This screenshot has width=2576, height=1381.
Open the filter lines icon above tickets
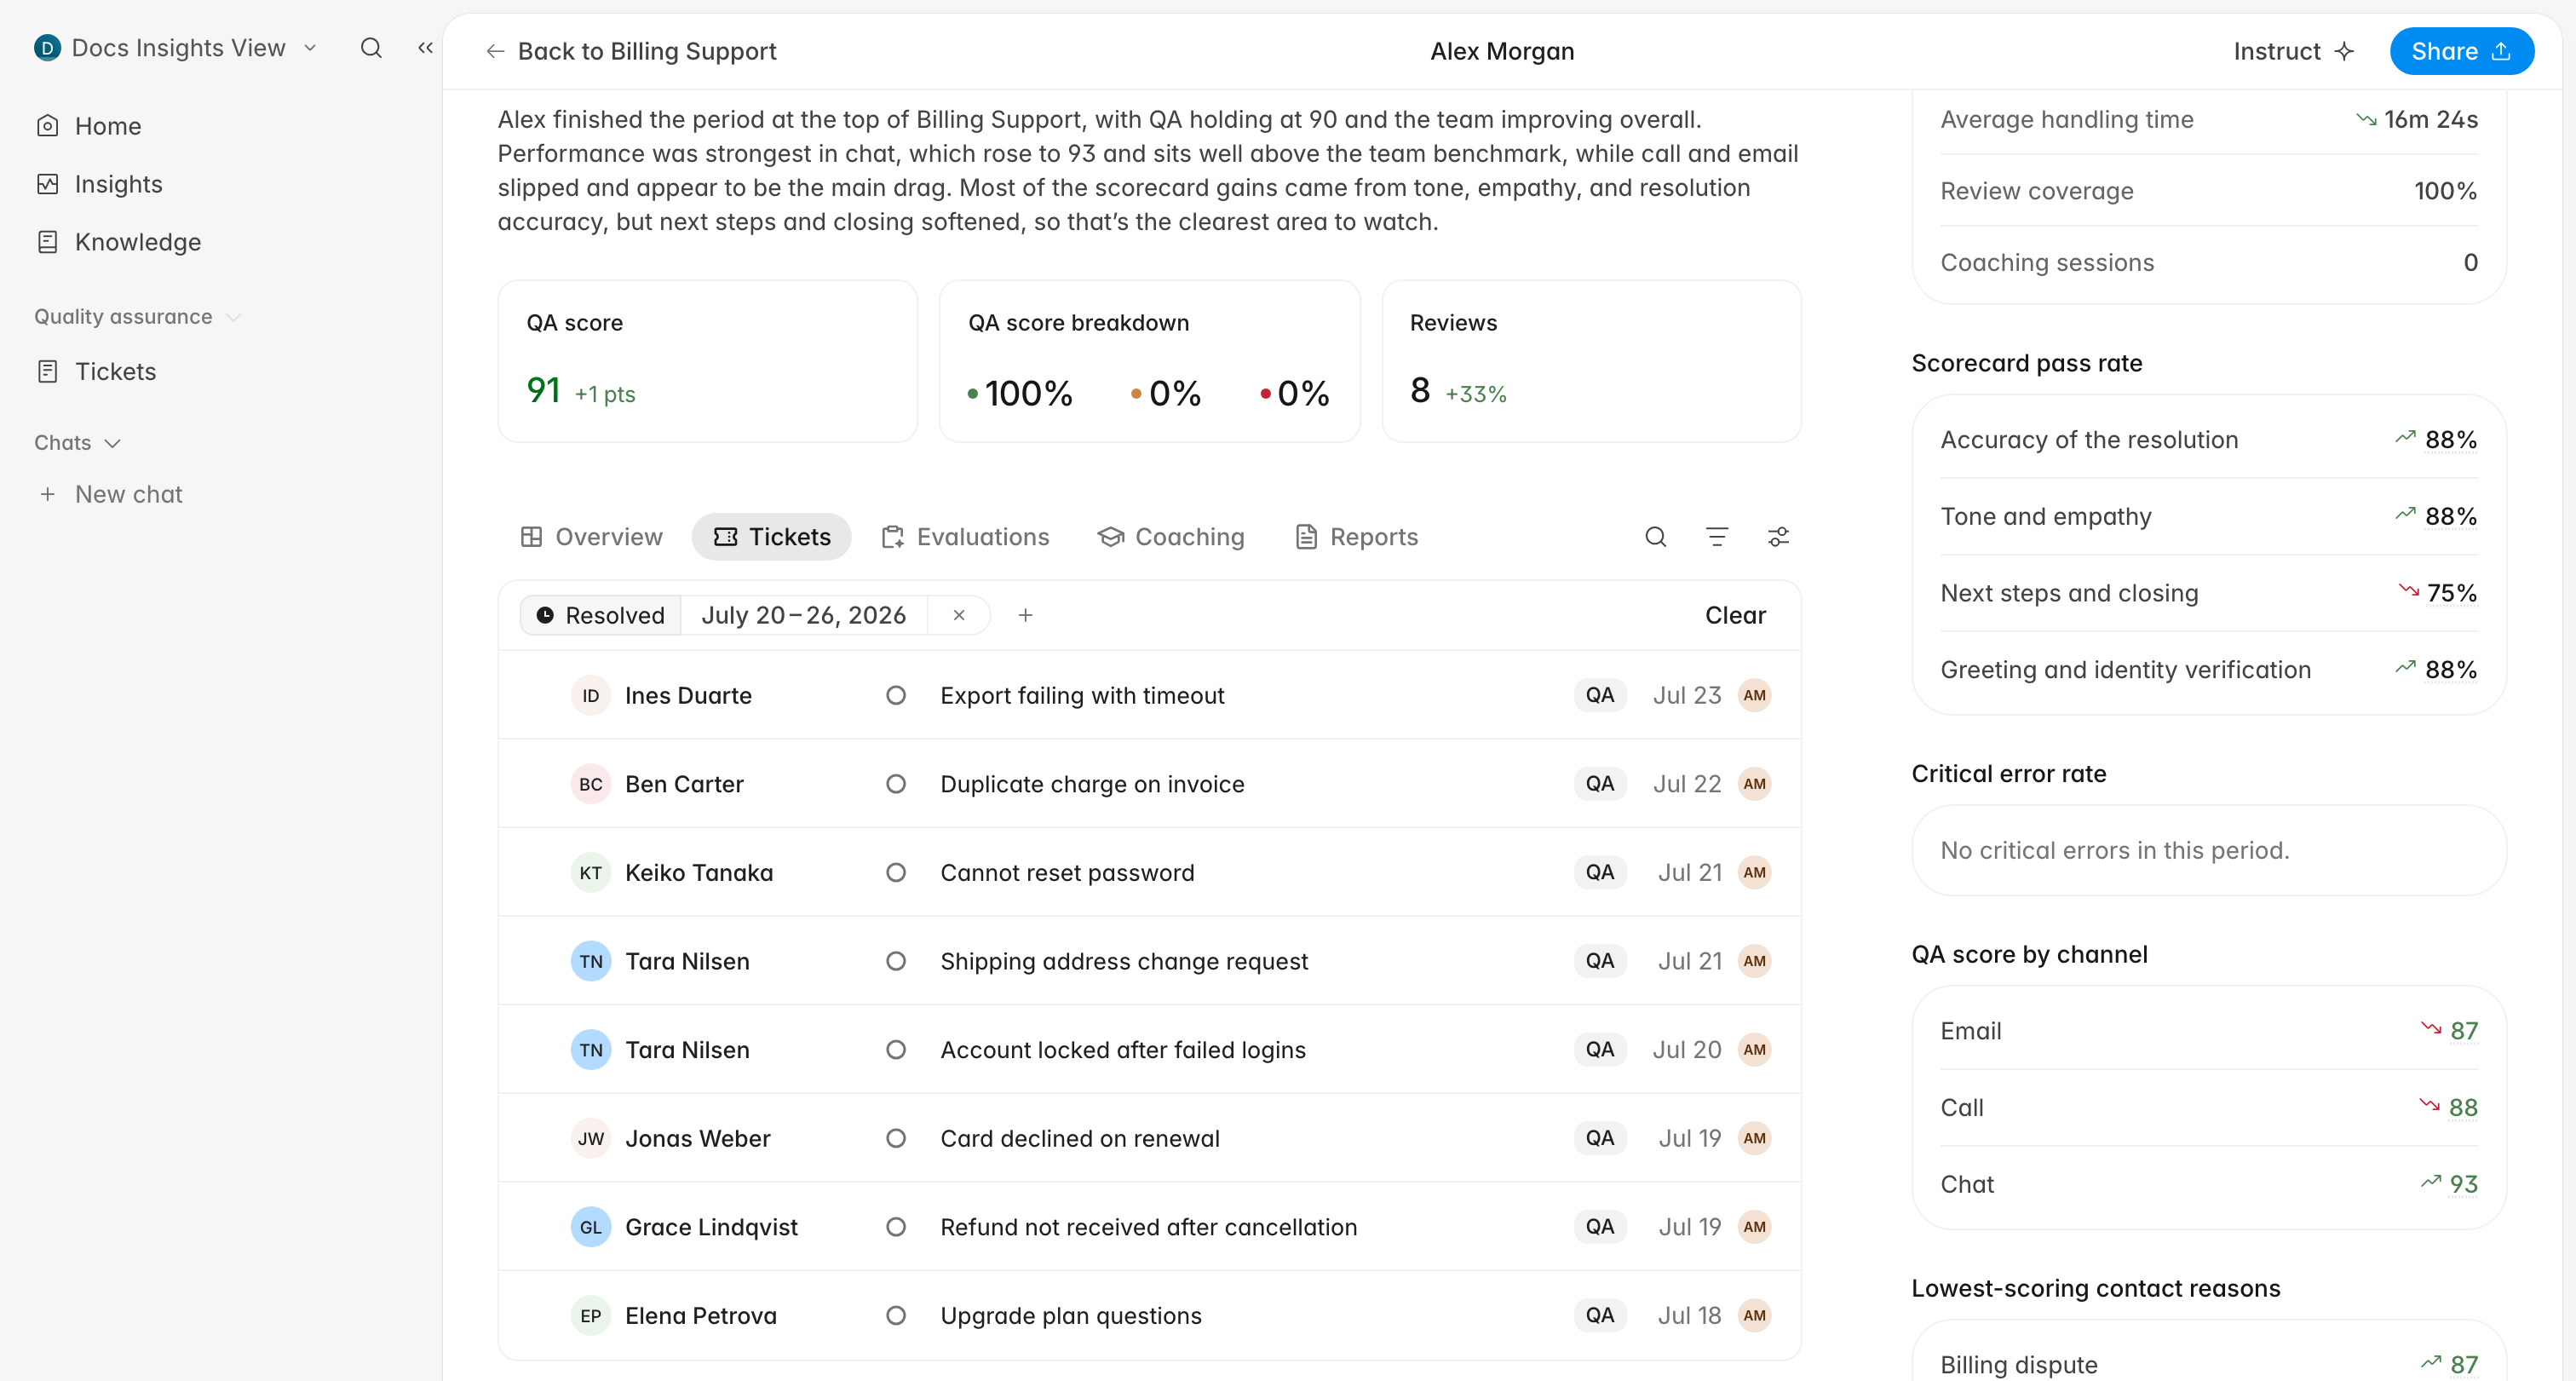tap(1717, 537)
